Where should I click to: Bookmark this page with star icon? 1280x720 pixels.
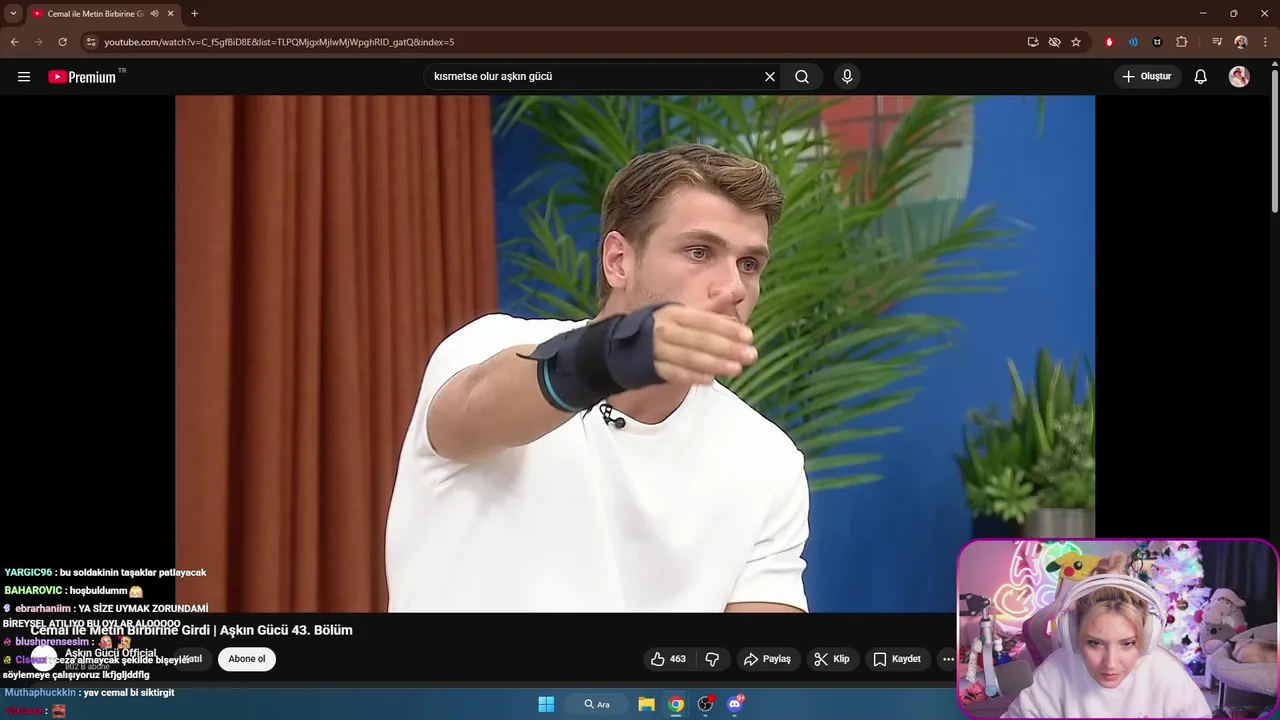pyautogui.click(x=1076, y=42)
